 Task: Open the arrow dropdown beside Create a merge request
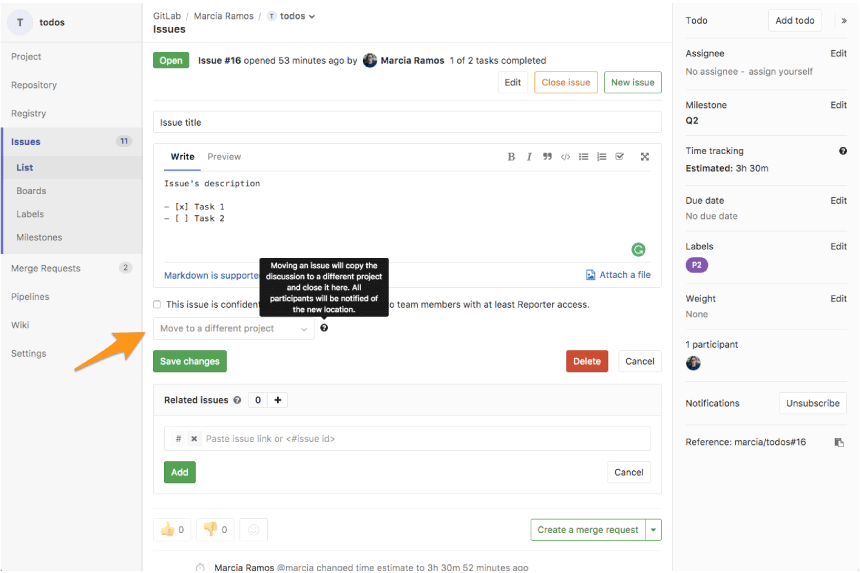click(653, 530)
